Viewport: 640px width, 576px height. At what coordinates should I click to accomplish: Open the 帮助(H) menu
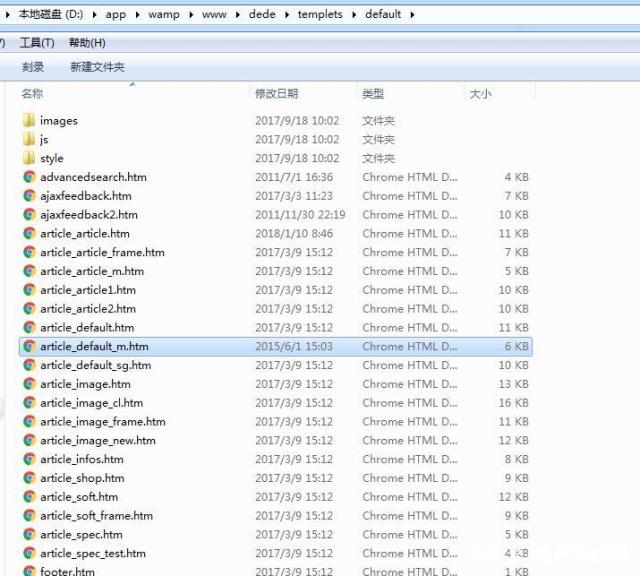pos(87,42)
